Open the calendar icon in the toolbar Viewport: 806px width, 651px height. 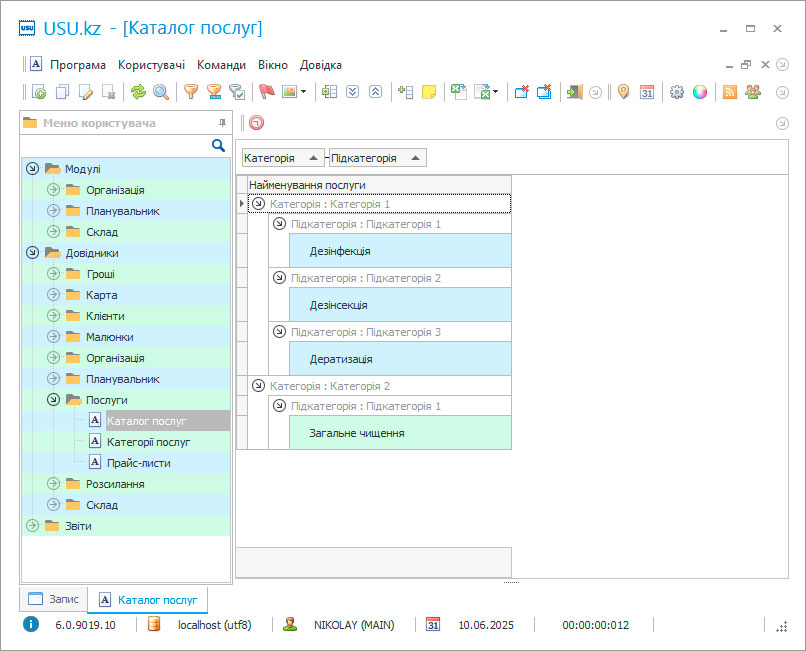647,92
